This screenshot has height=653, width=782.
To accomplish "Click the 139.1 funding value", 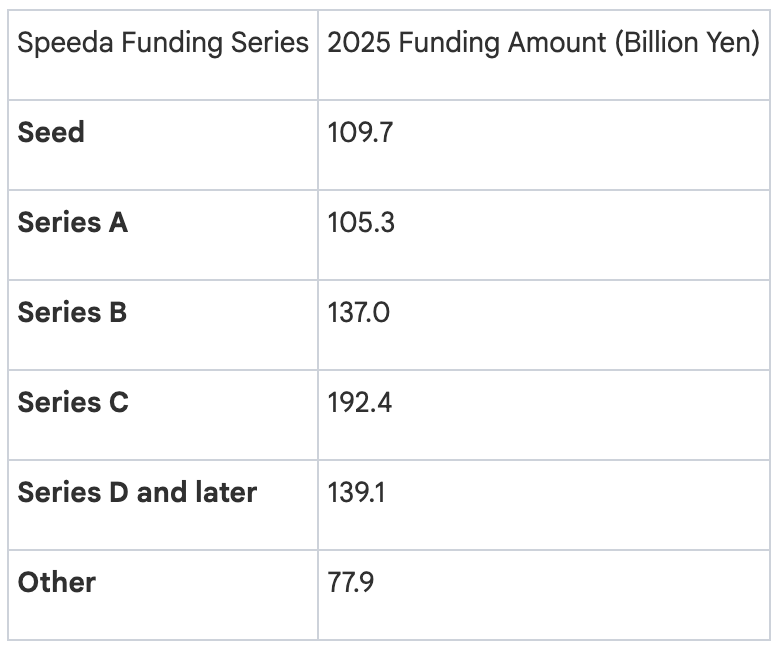I will [x=357, y=492].
